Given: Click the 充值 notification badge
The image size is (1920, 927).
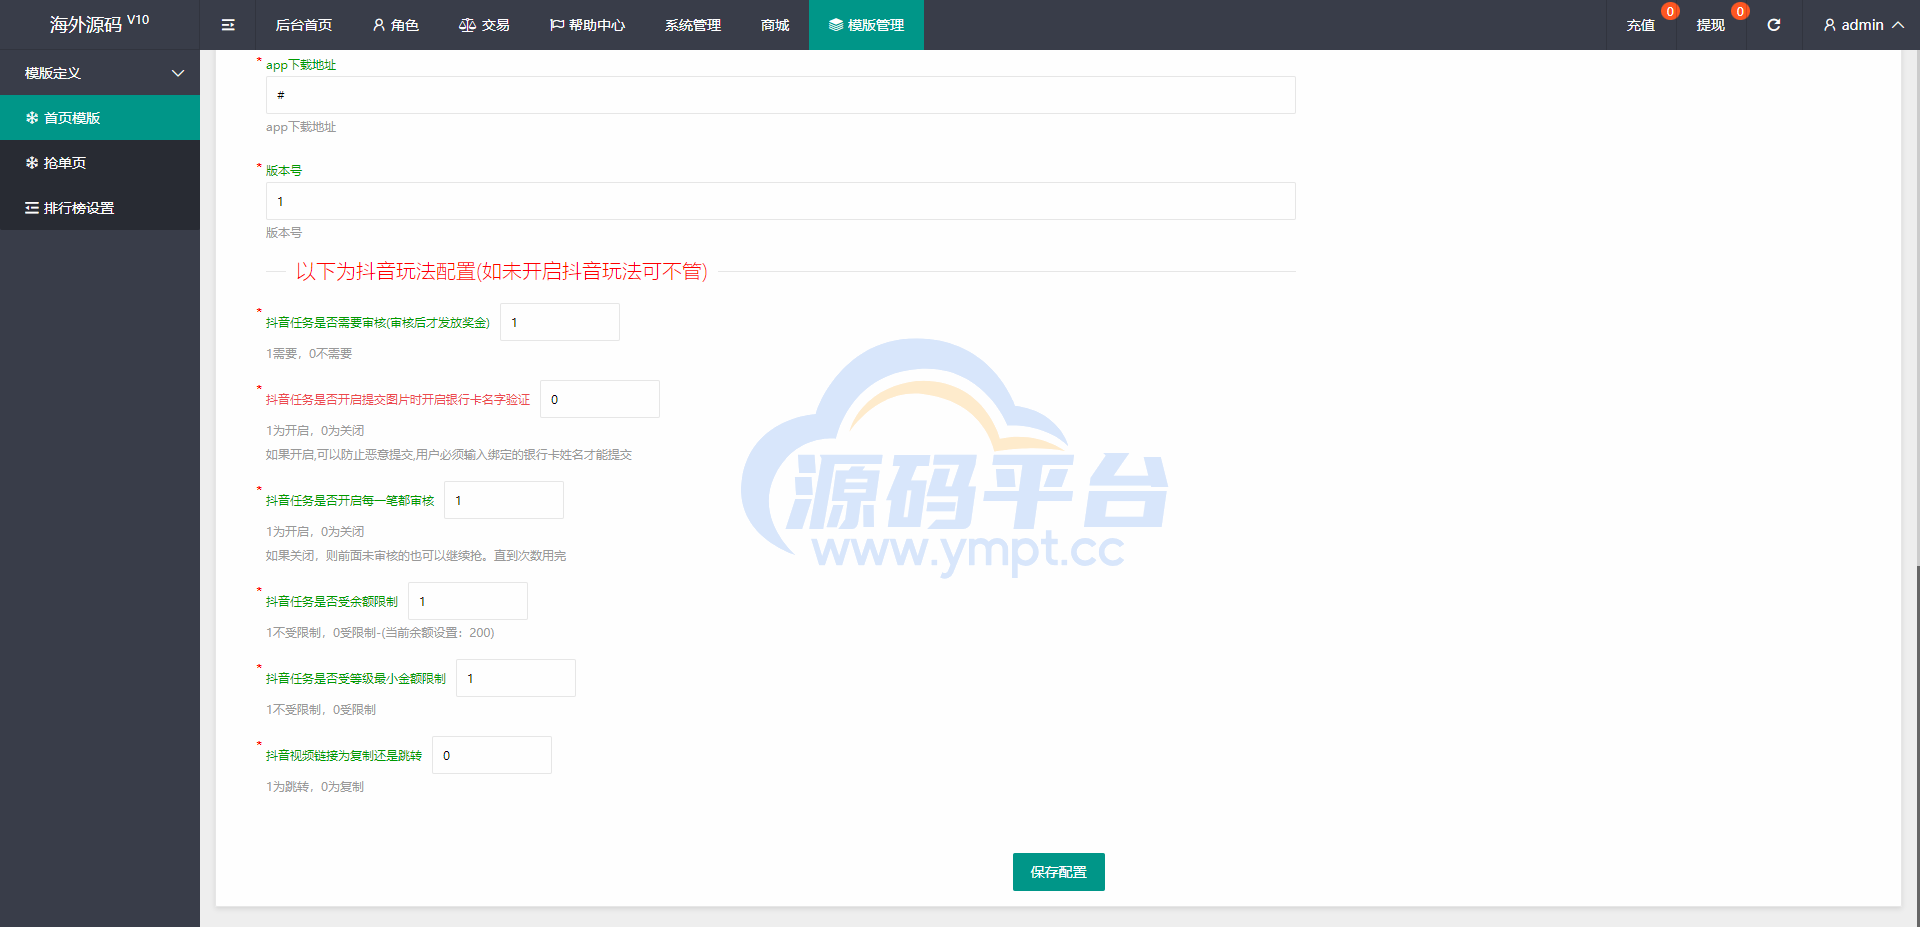Looking at the screenshot, I should (1670, 12).
